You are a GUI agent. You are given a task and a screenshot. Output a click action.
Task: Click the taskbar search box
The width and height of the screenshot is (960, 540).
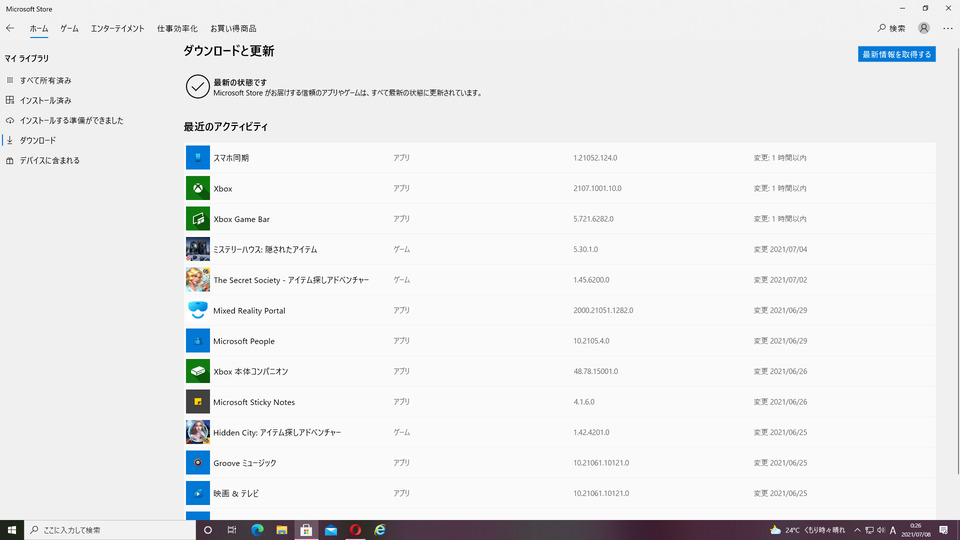tap(110, 530)
